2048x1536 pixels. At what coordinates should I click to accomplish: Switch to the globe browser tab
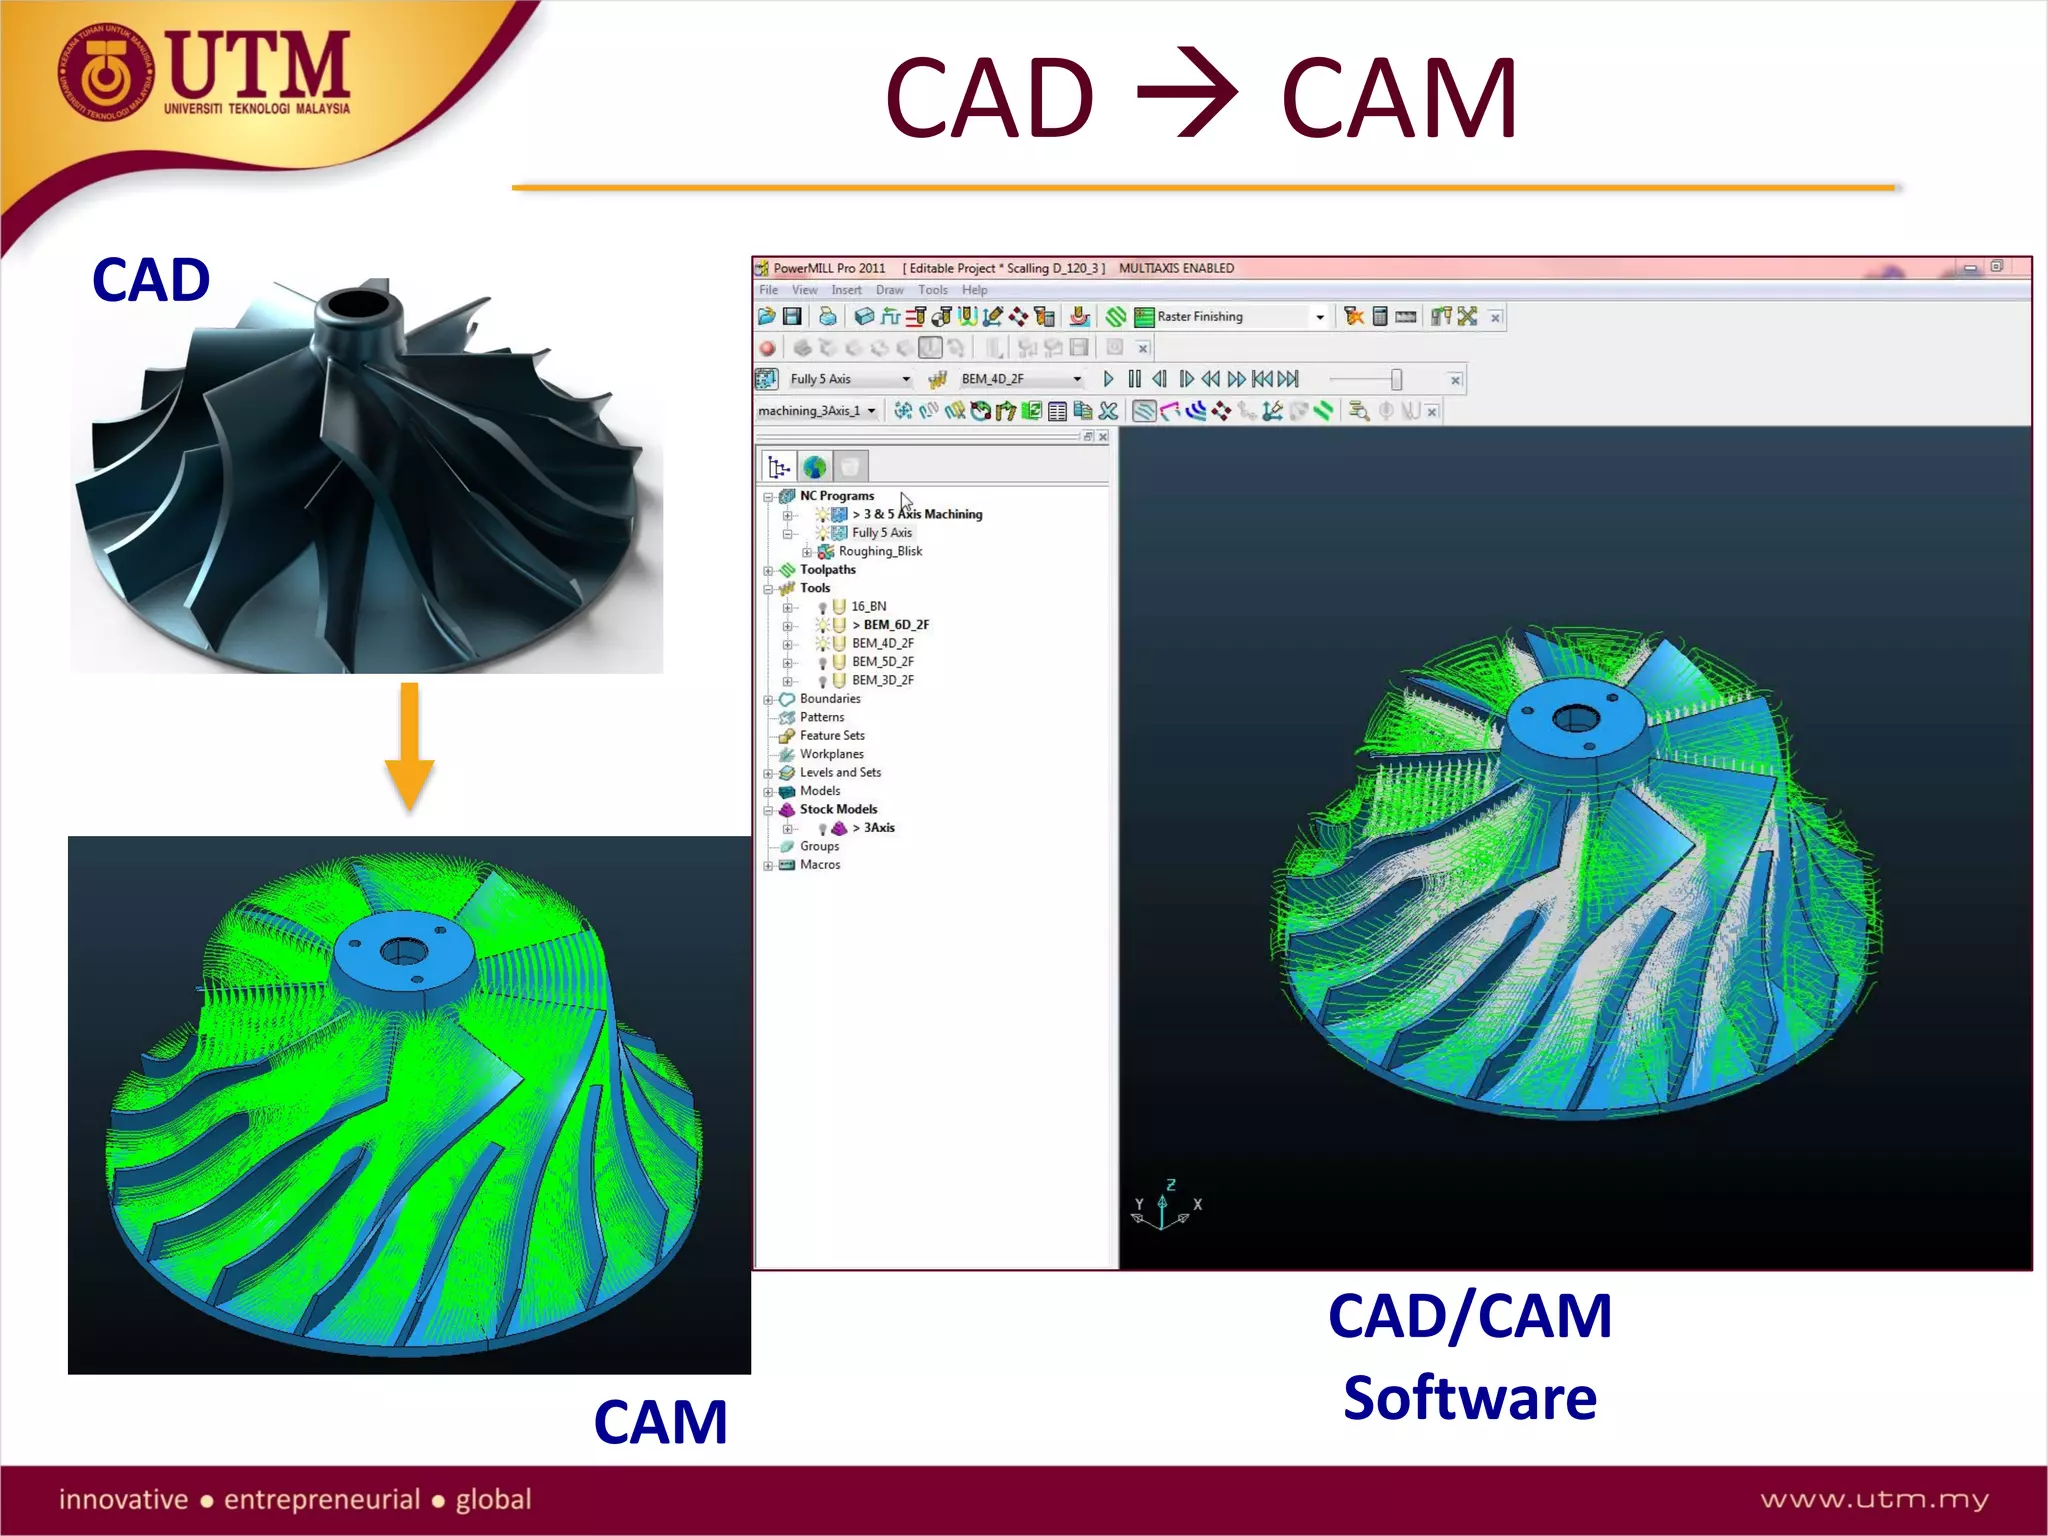[x=815, y=466]
